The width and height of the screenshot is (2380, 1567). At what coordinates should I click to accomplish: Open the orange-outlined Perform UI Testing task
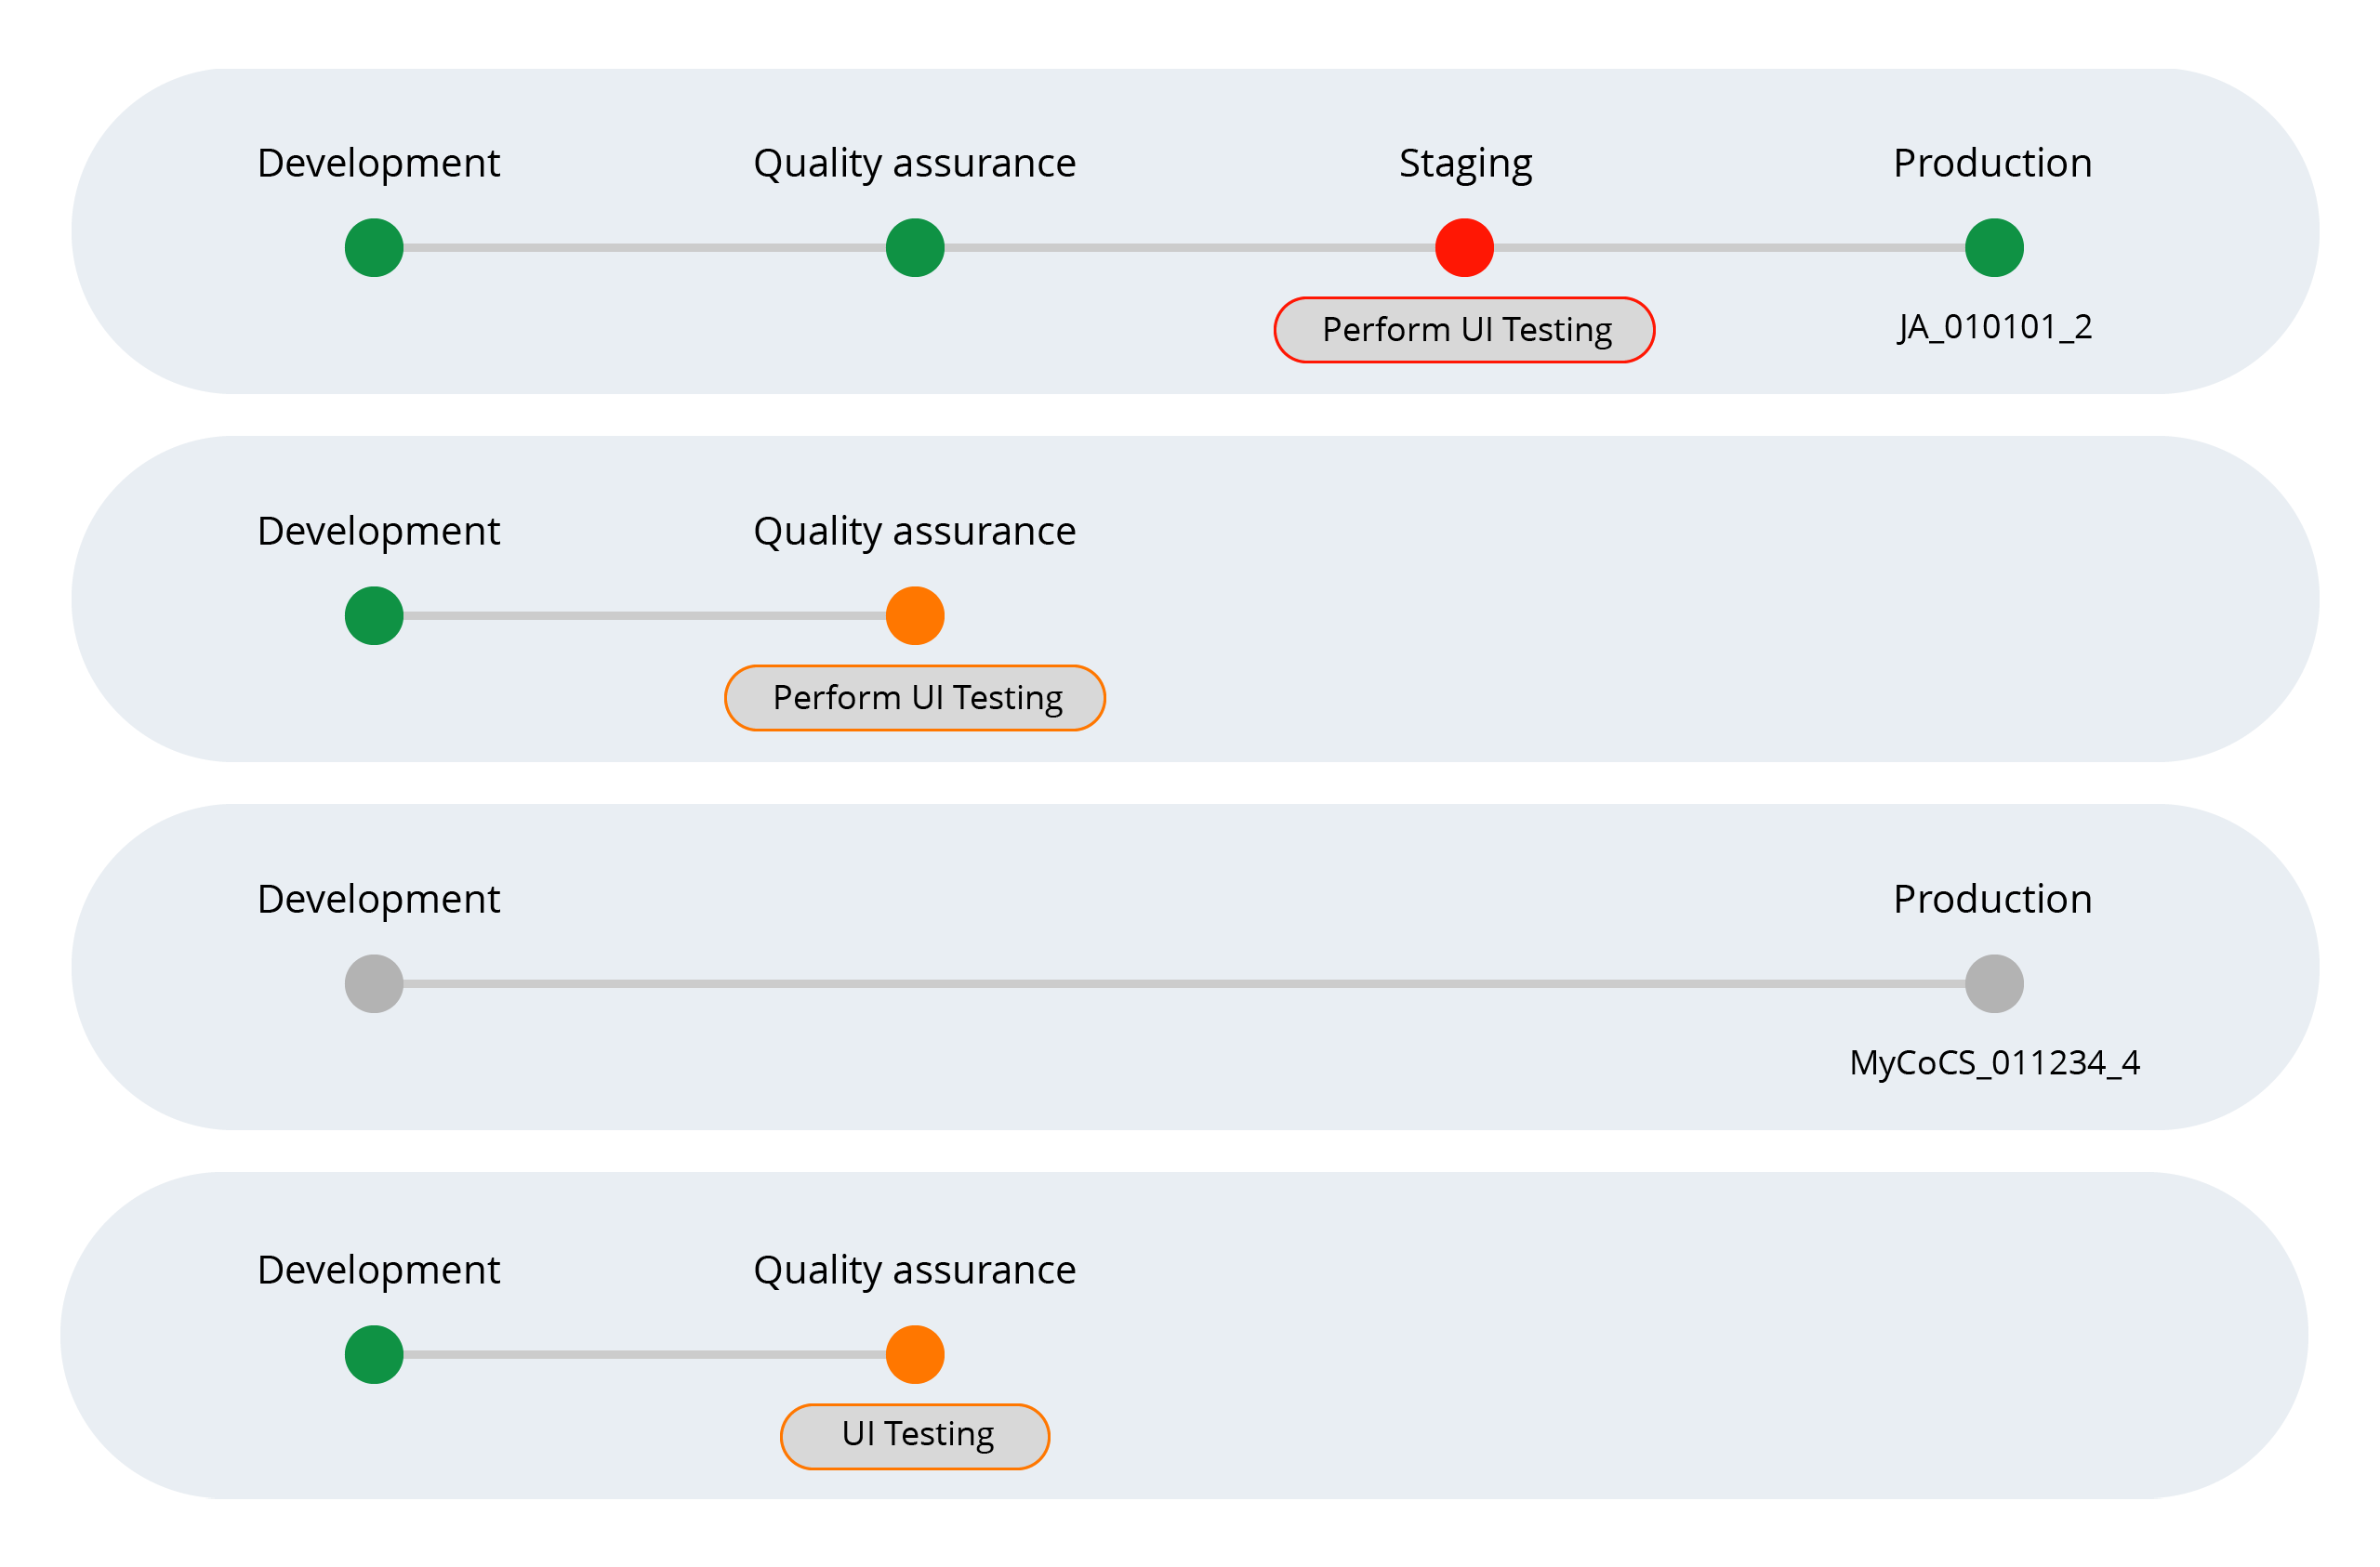pyautogui.click(x=915, y=698)
